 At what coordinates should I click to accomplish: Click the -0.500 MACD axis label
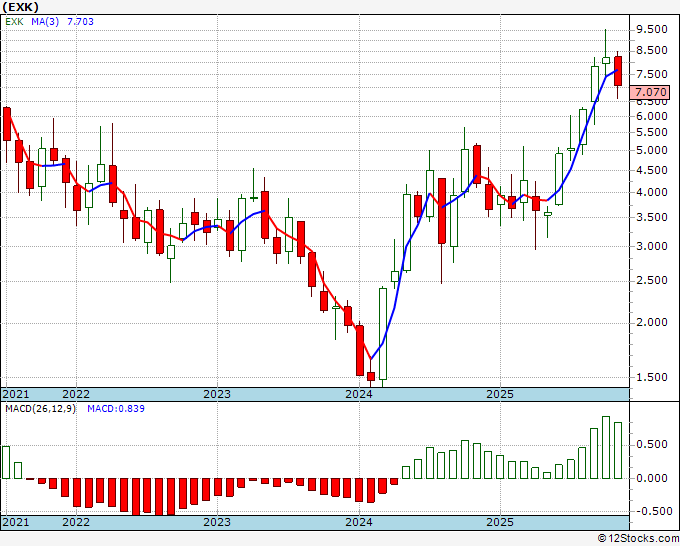tap(651, 511)
